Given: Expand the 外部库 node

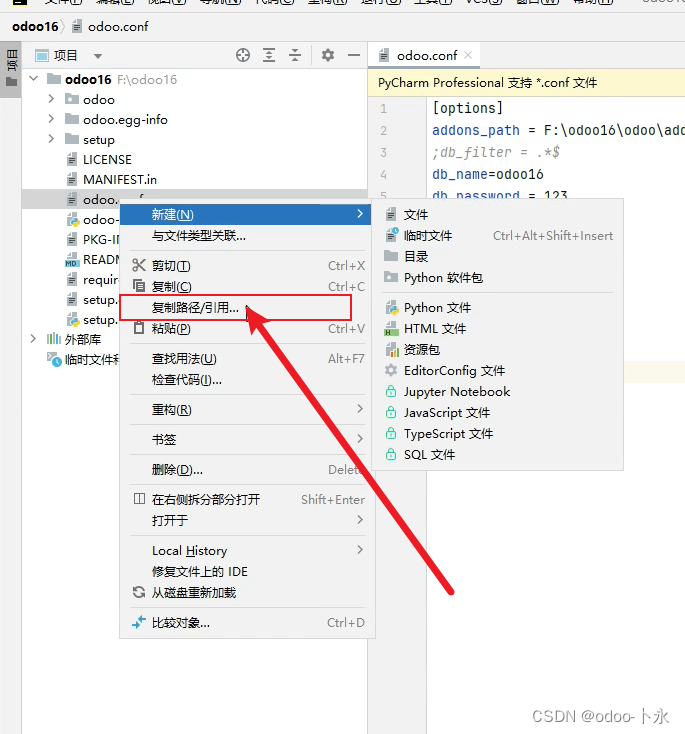Looking at the screenshot, I should pyautogui.click(x=33, y=338).
